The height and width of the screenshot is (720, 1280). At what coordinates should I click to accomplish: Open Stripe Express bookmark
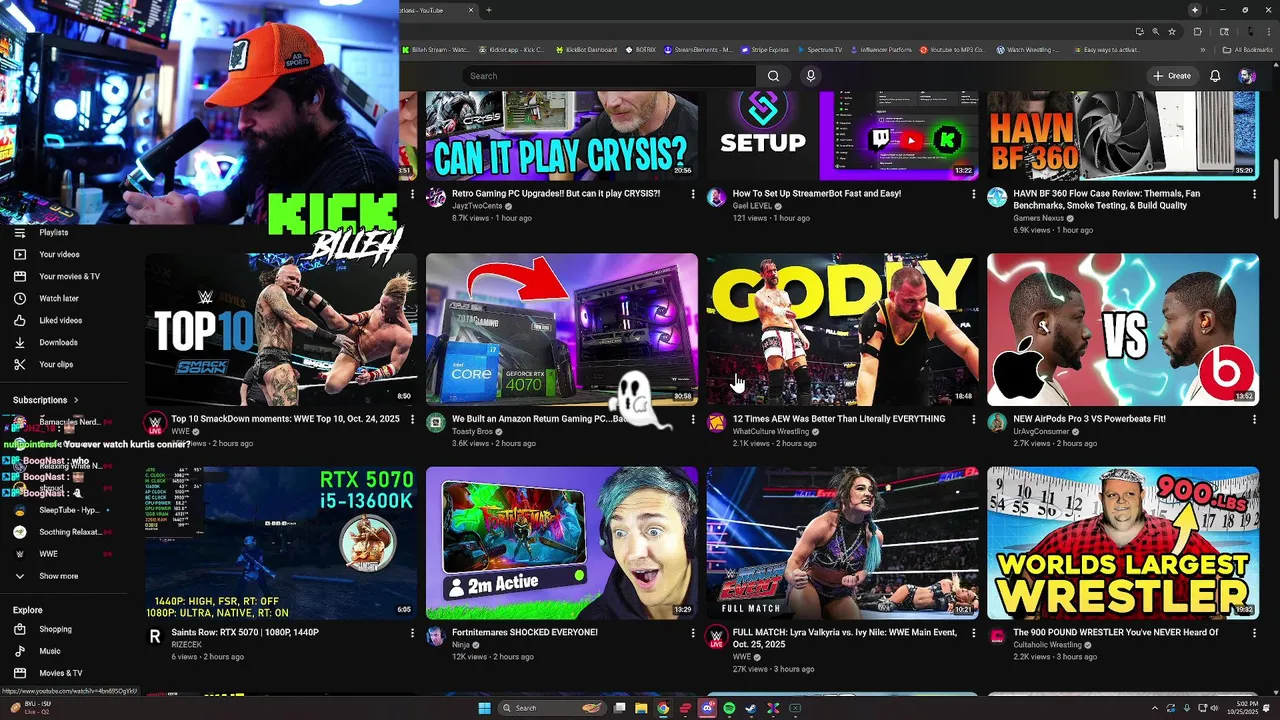(x=765, y=50)
